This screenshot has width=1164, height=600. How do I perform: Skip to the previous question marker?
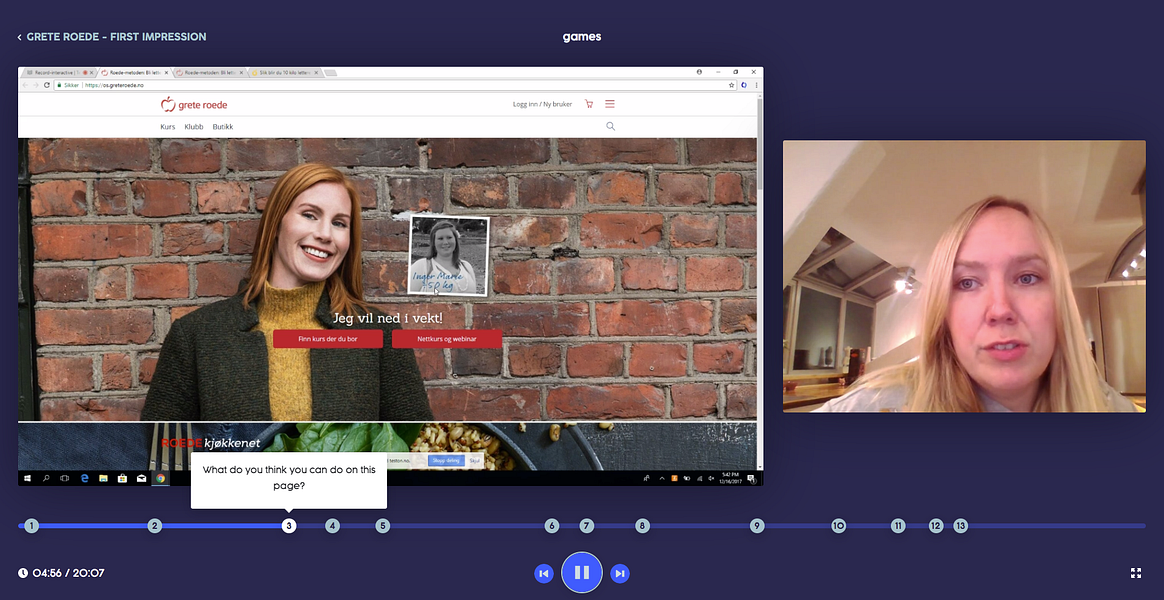click(544, 573)
